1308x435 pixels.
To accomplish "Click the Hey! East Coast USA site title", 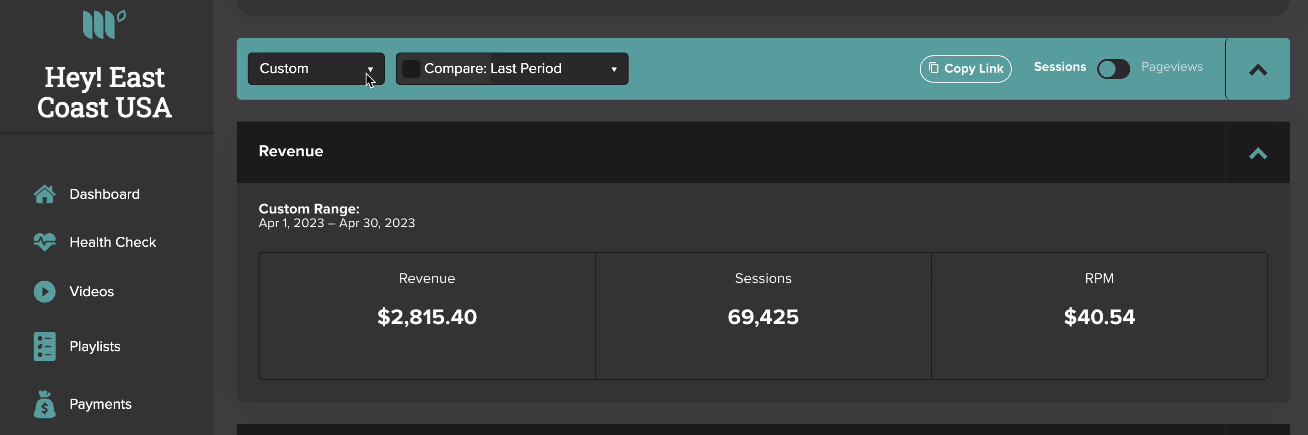I will coord(105,92).
